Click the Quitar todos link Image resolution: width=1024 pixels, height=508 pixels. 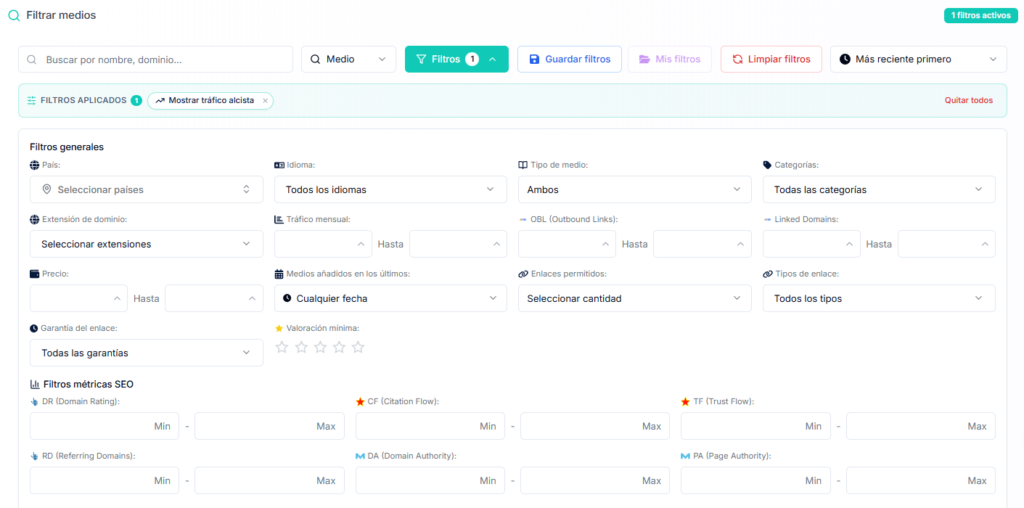968,101
